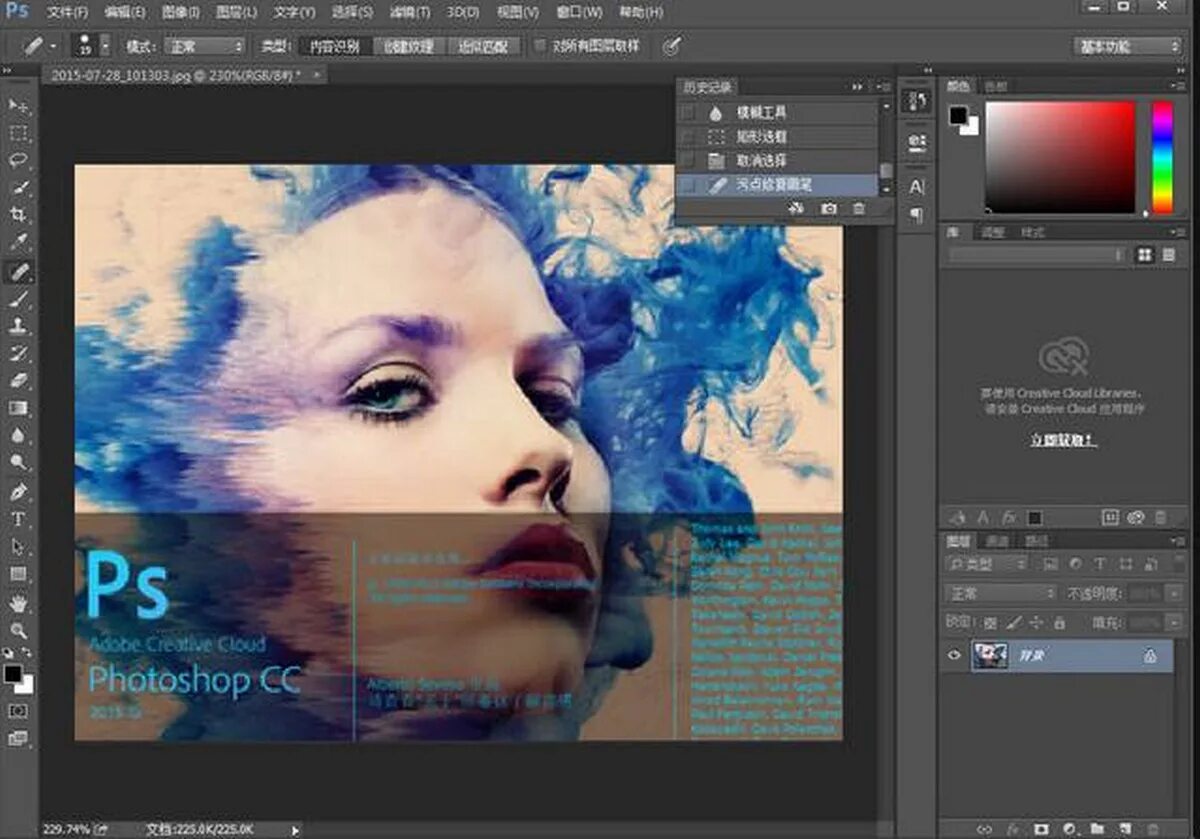
Task: Open the 文件(F) File menu
Action: 68,12
